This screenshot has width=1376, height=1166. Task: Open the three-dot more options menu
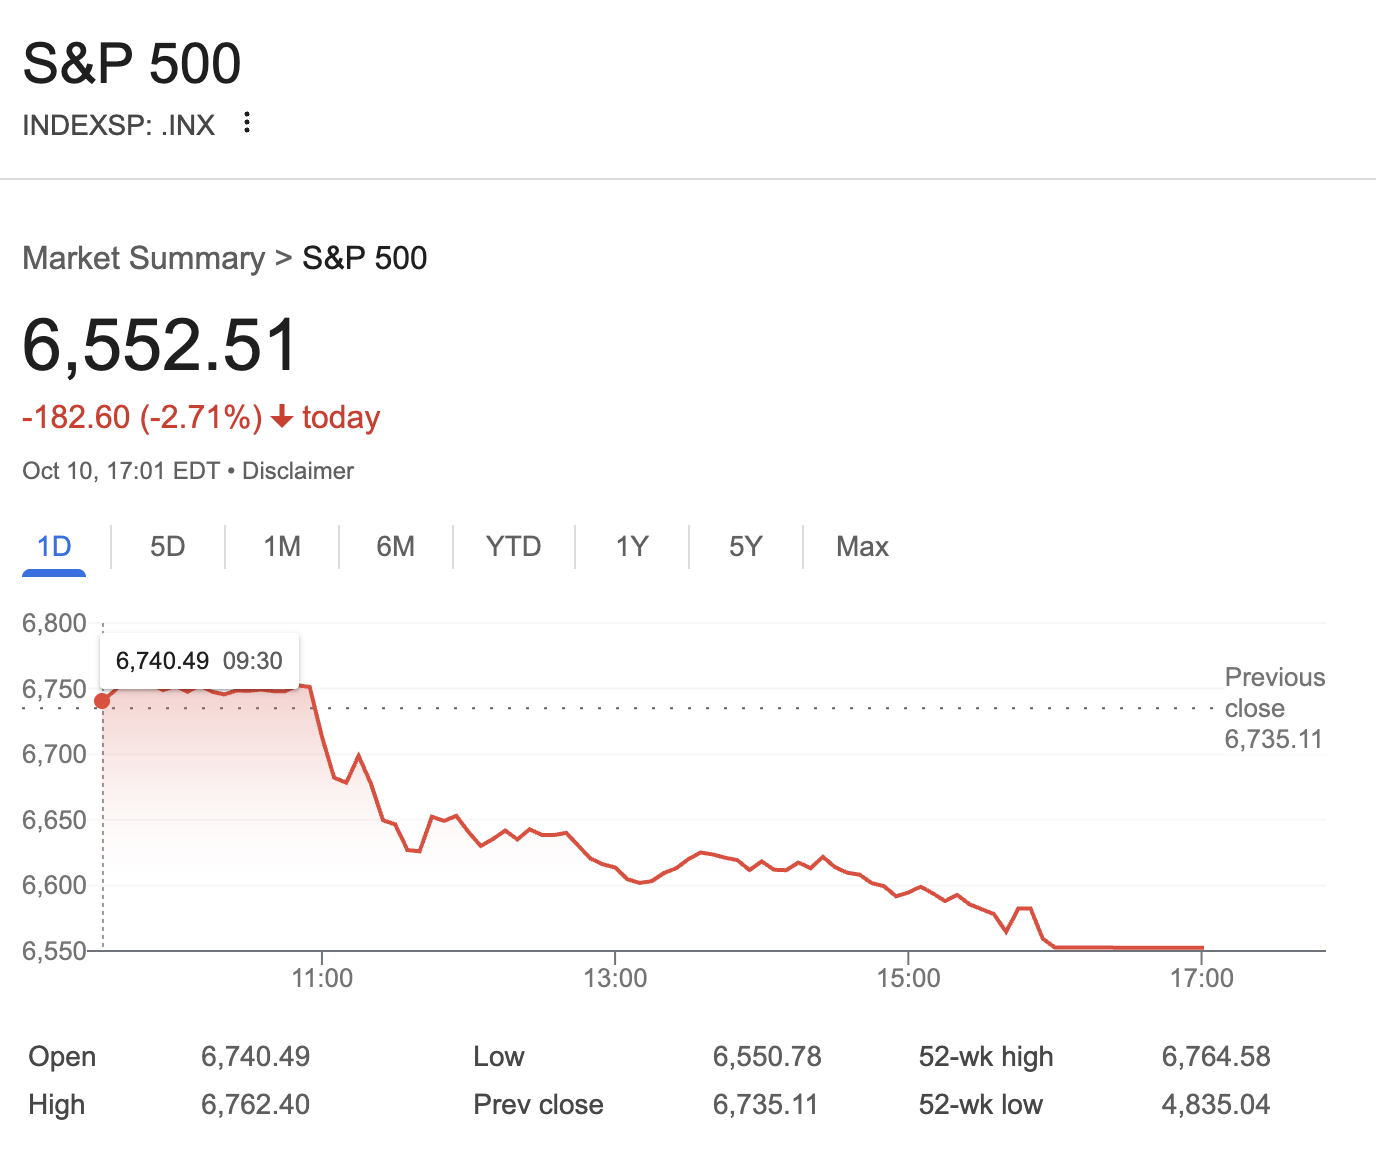(x=247, y=123)
